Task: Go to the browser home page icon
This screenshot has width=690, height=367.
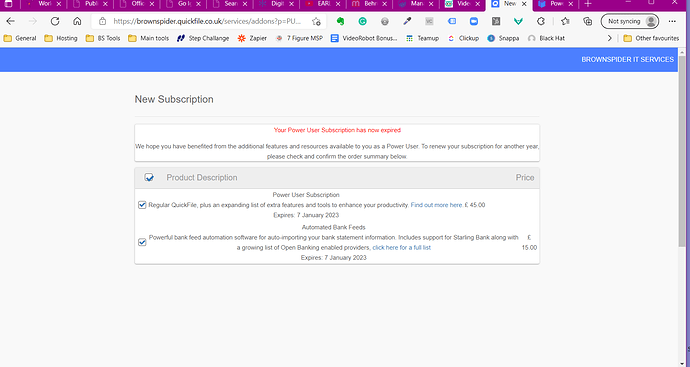Action: point(77,21)
